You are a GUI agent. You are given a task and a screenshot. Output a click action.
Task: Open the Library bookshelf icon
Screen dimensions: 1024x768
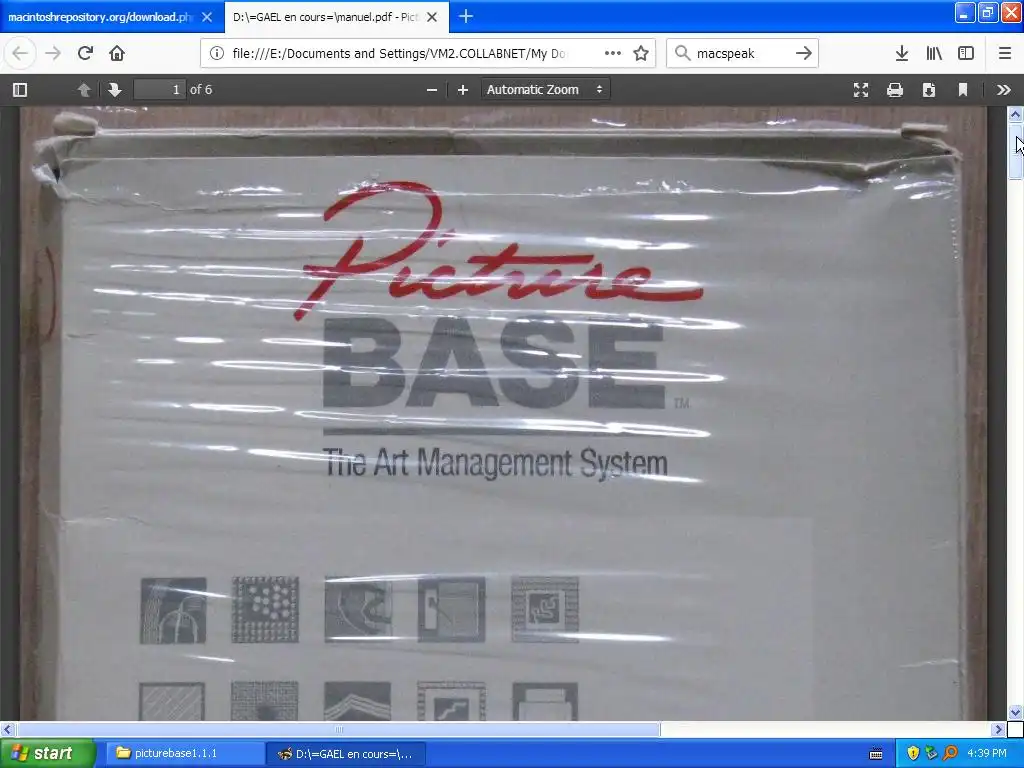(x=934, y=53)
